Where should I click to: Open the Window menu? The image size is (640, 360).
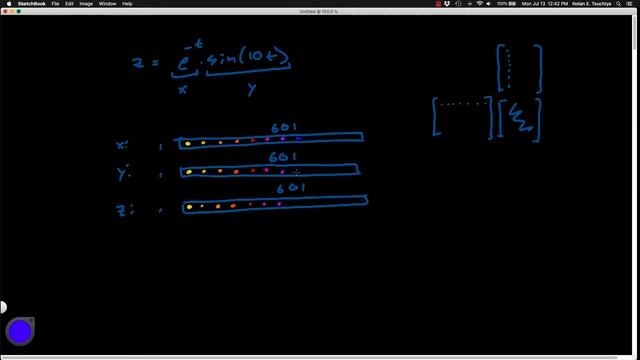(x=107, y=4)
